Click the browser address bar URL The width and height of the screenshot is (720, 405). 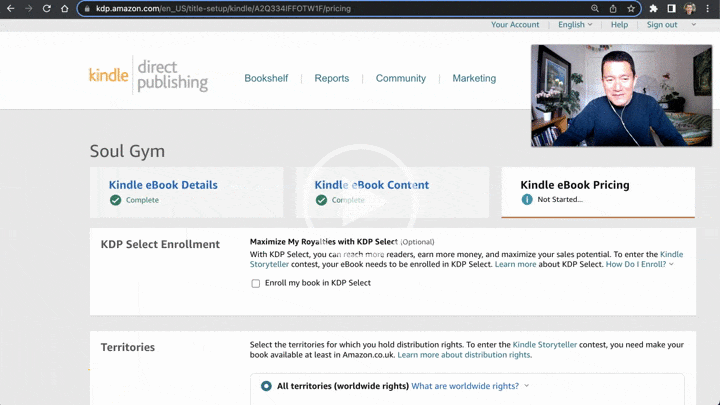tap(223, 9)
